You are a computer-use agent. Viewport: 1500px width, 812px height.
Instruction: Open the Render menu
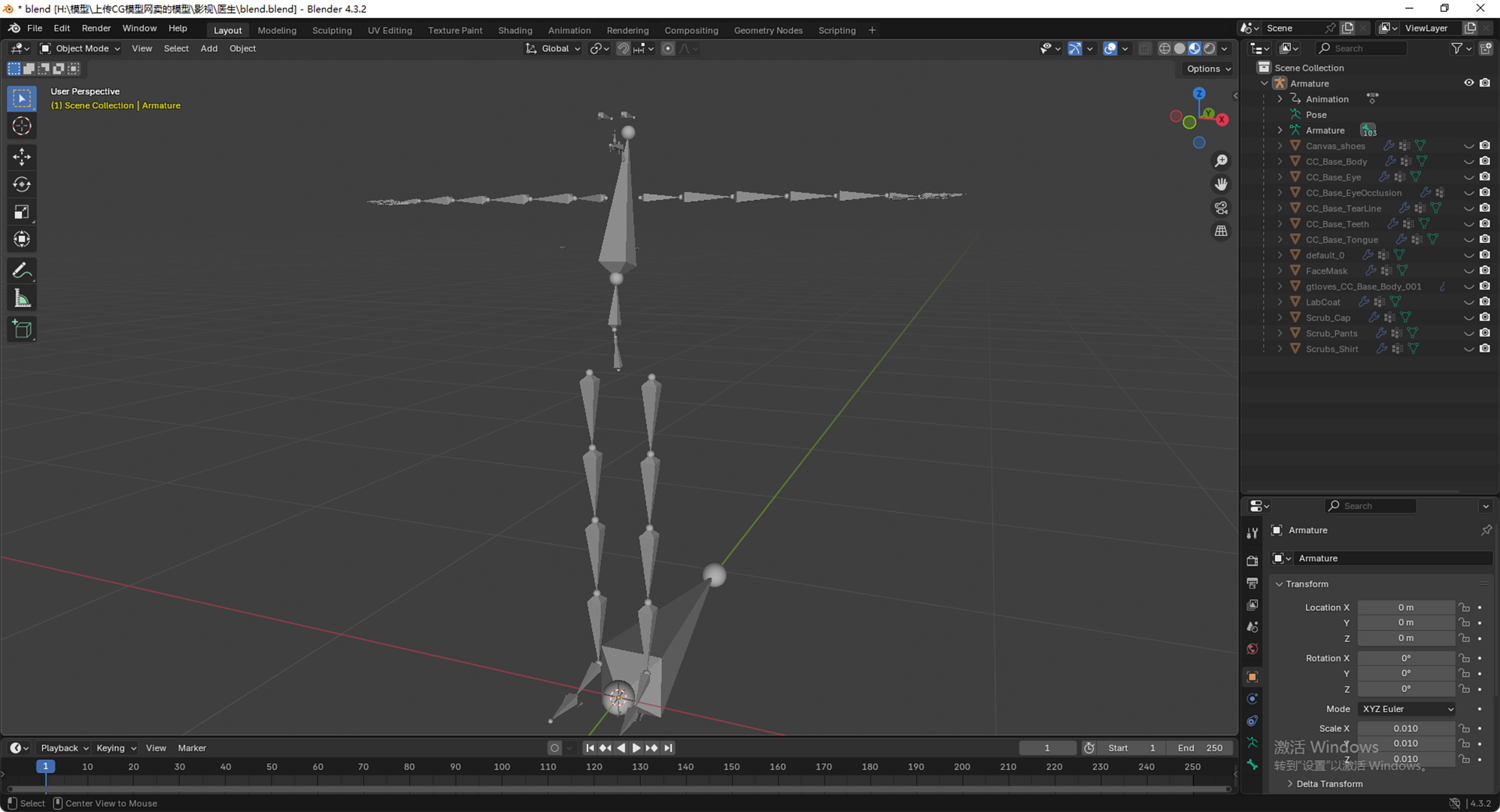(x=96, y=29)
